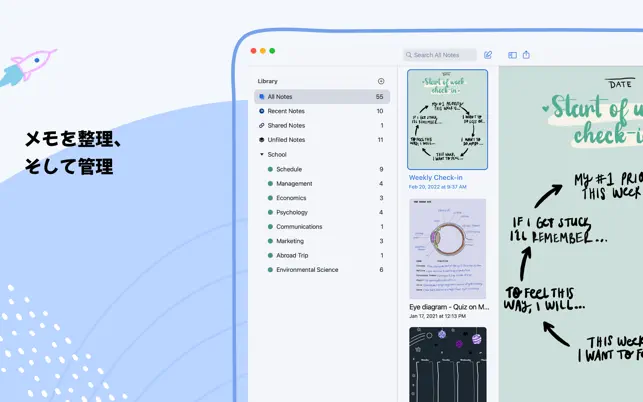Open the Eye diagram note thumbnail
The image size is (643, 402).
(447, 249)
